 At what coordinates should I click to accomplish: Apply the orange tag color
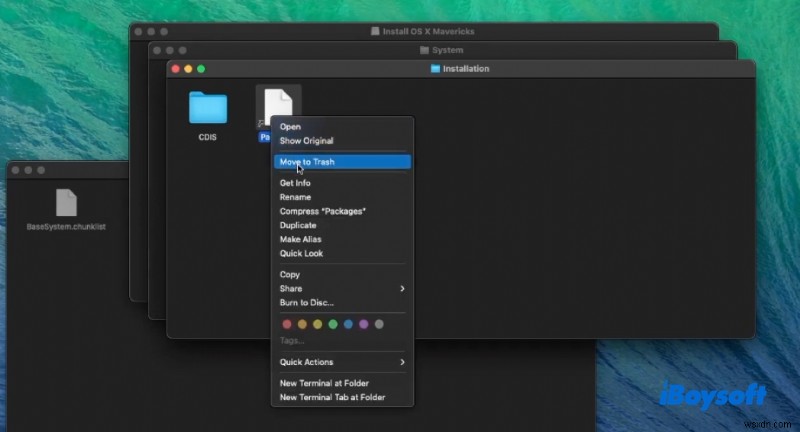pyautogui.click(x=302, y=324)
